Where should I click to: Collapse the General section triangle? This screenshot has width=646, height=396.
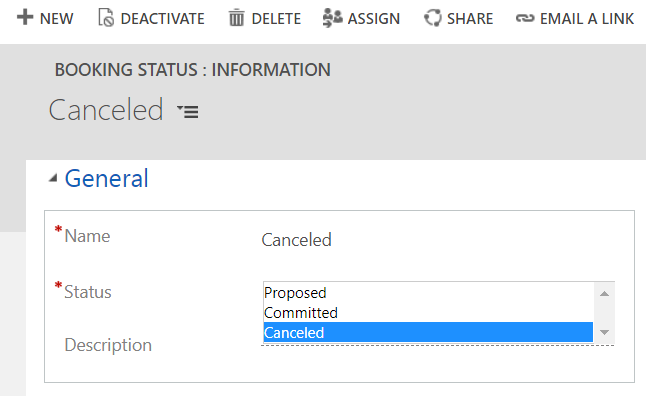53,178
